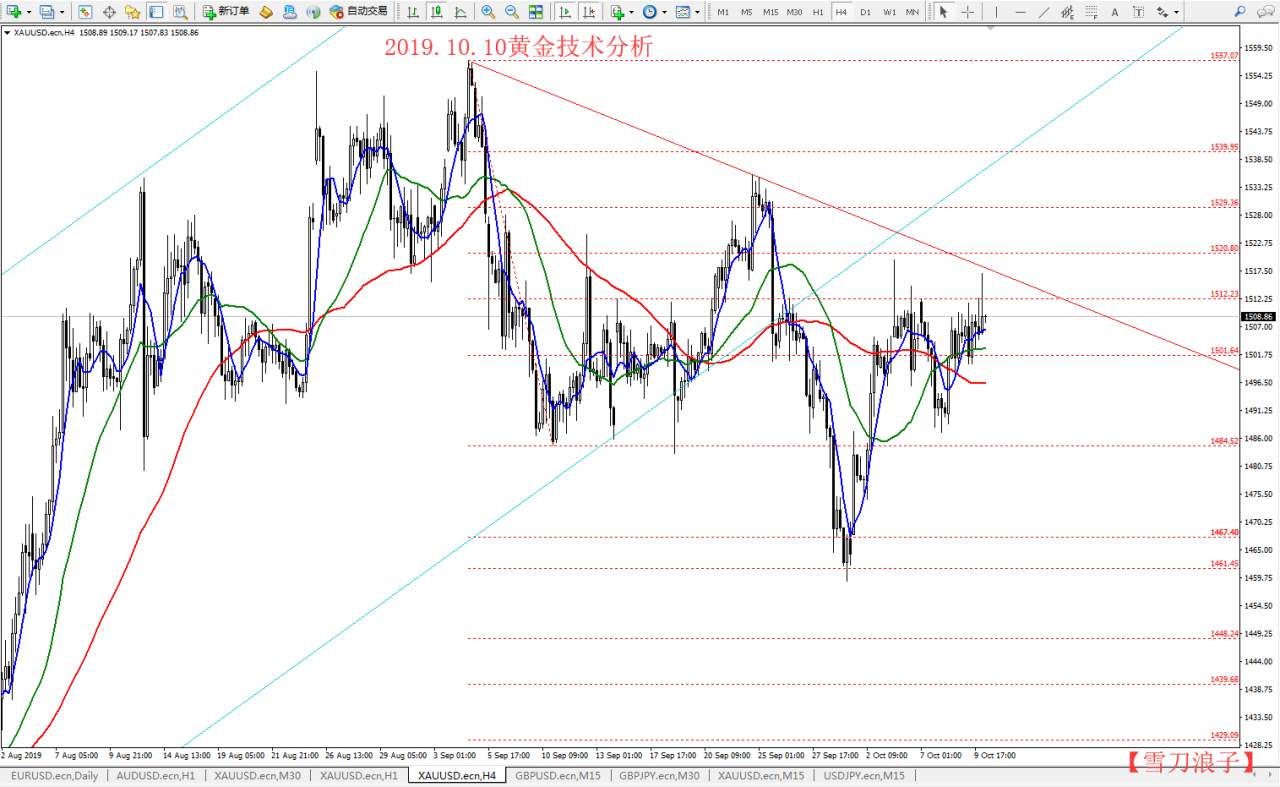The image size is (1280, 787).
Task: Switch to bar chart display
Action: coord(413,12)
